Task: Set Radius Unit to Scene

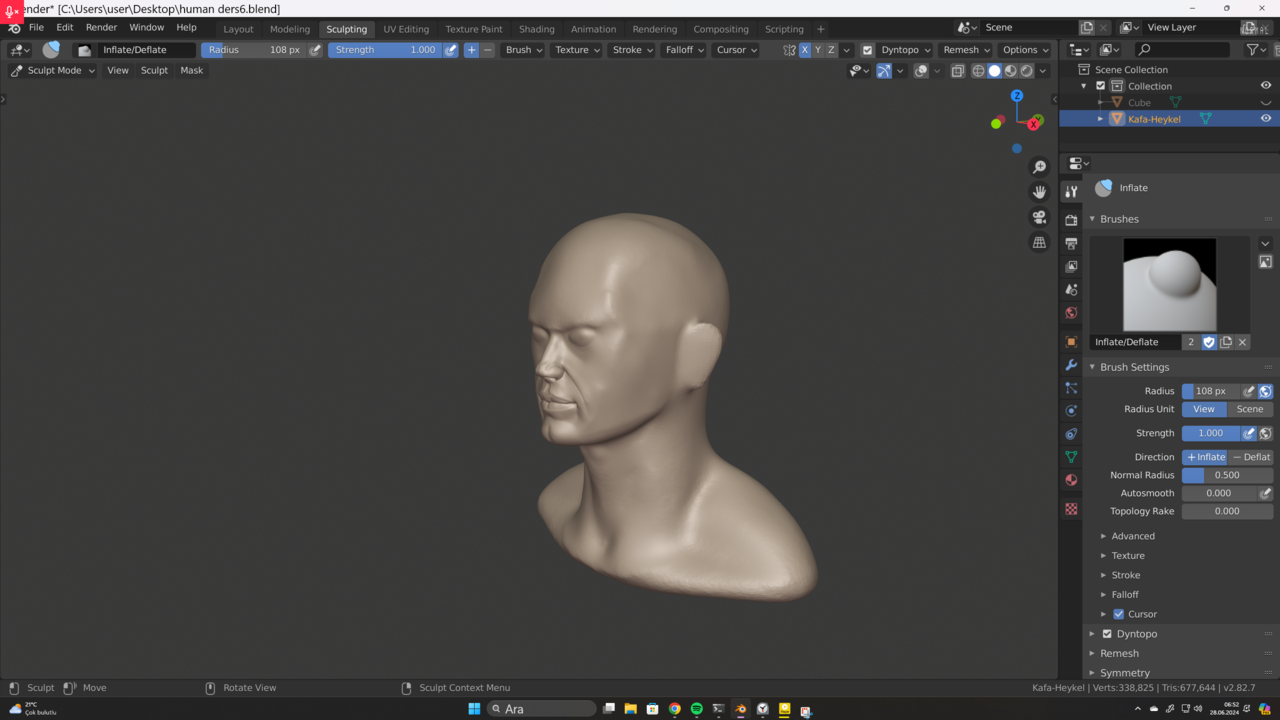Action: pos(1249,409)
